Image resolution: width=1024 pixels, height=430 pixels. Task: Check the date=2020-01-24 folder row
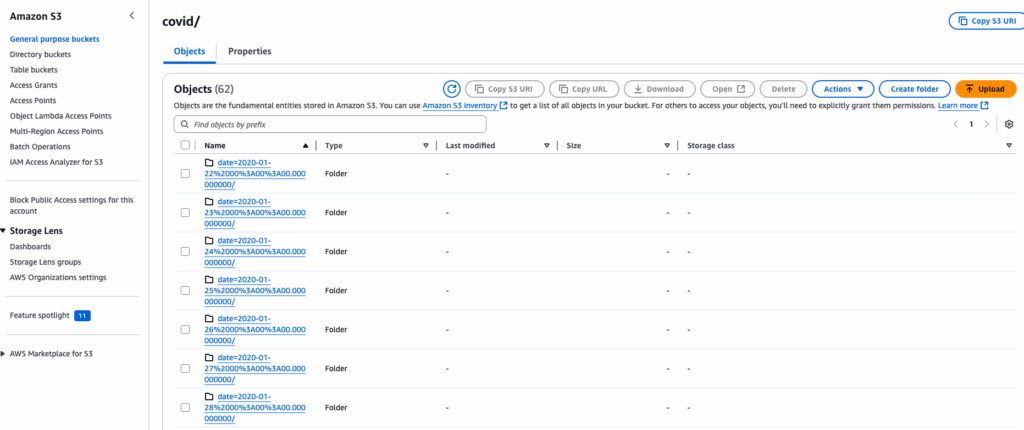coord(185,252)
